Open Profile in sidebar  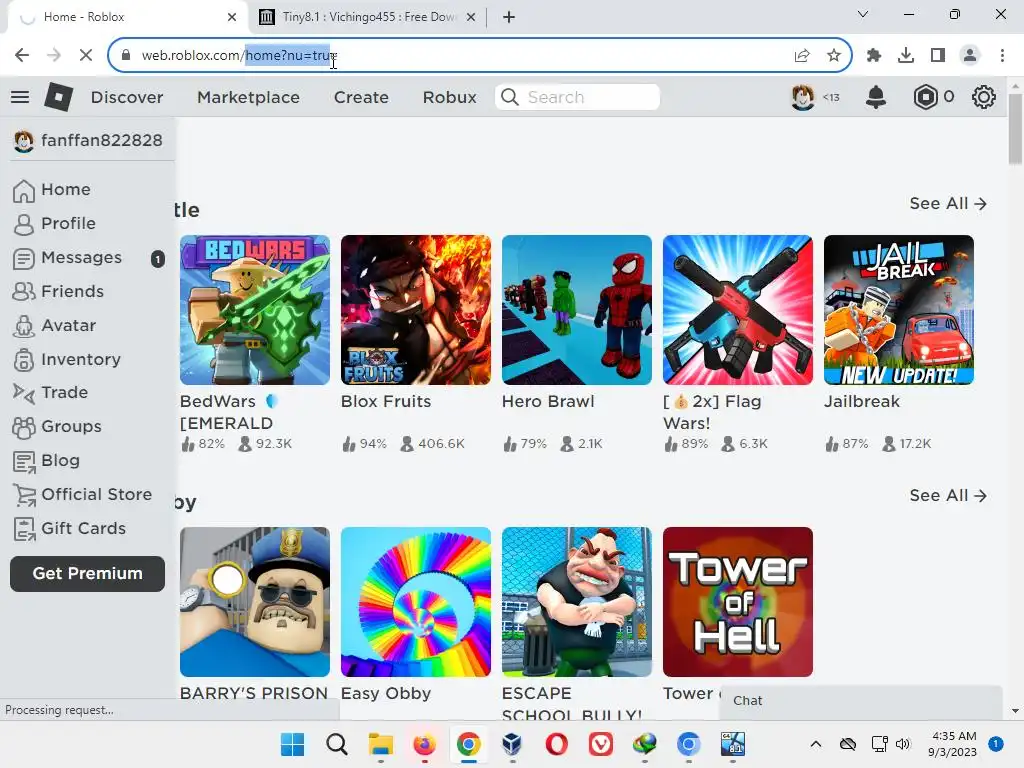55,223
